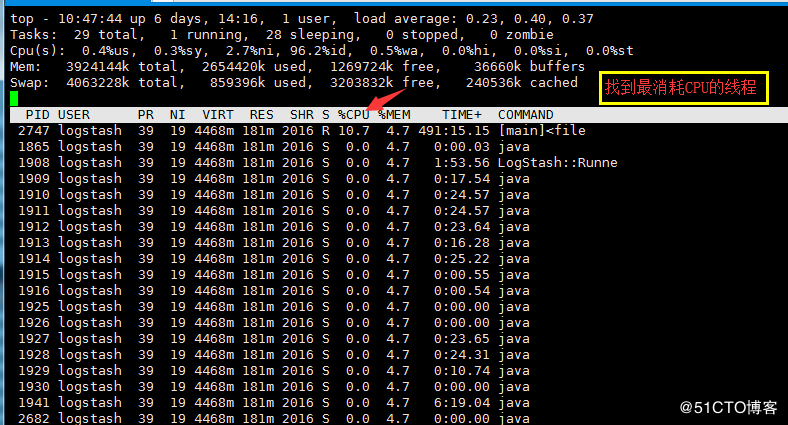
Task: Select PID 1912 row
Action: tap(274, 227)
